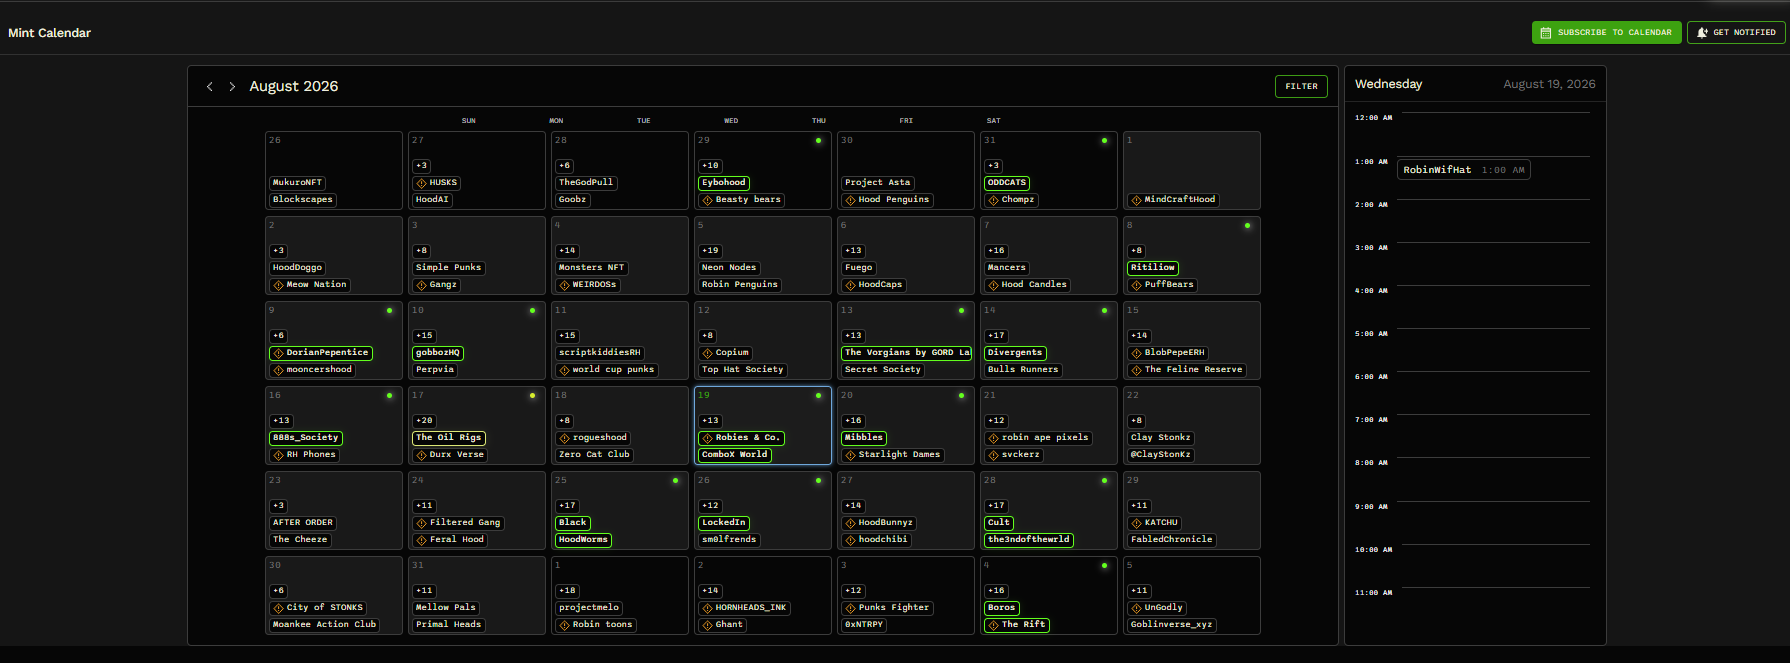Click diamond icon beside PuffBears
The height and width of the screenshot is (663, 1790).
pos(1137,285)
